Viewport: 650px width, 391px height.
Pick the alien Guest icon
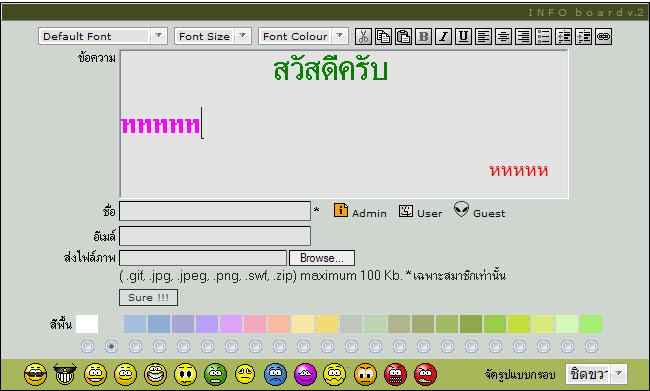point(461,209)
